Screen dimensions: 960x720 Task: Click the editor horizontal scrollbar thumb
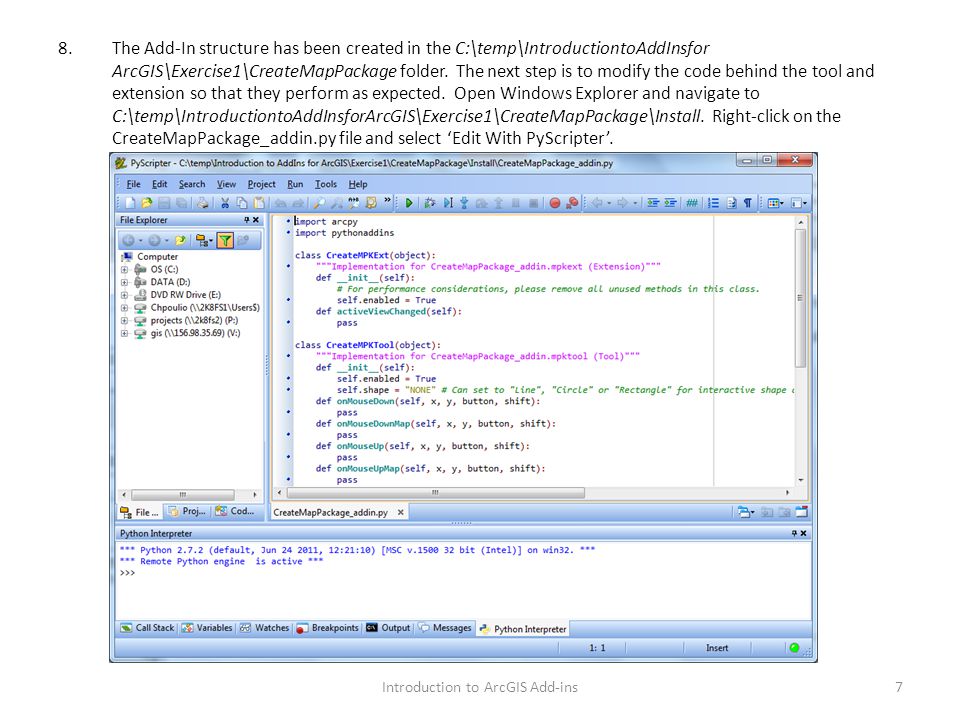(436, 492)
